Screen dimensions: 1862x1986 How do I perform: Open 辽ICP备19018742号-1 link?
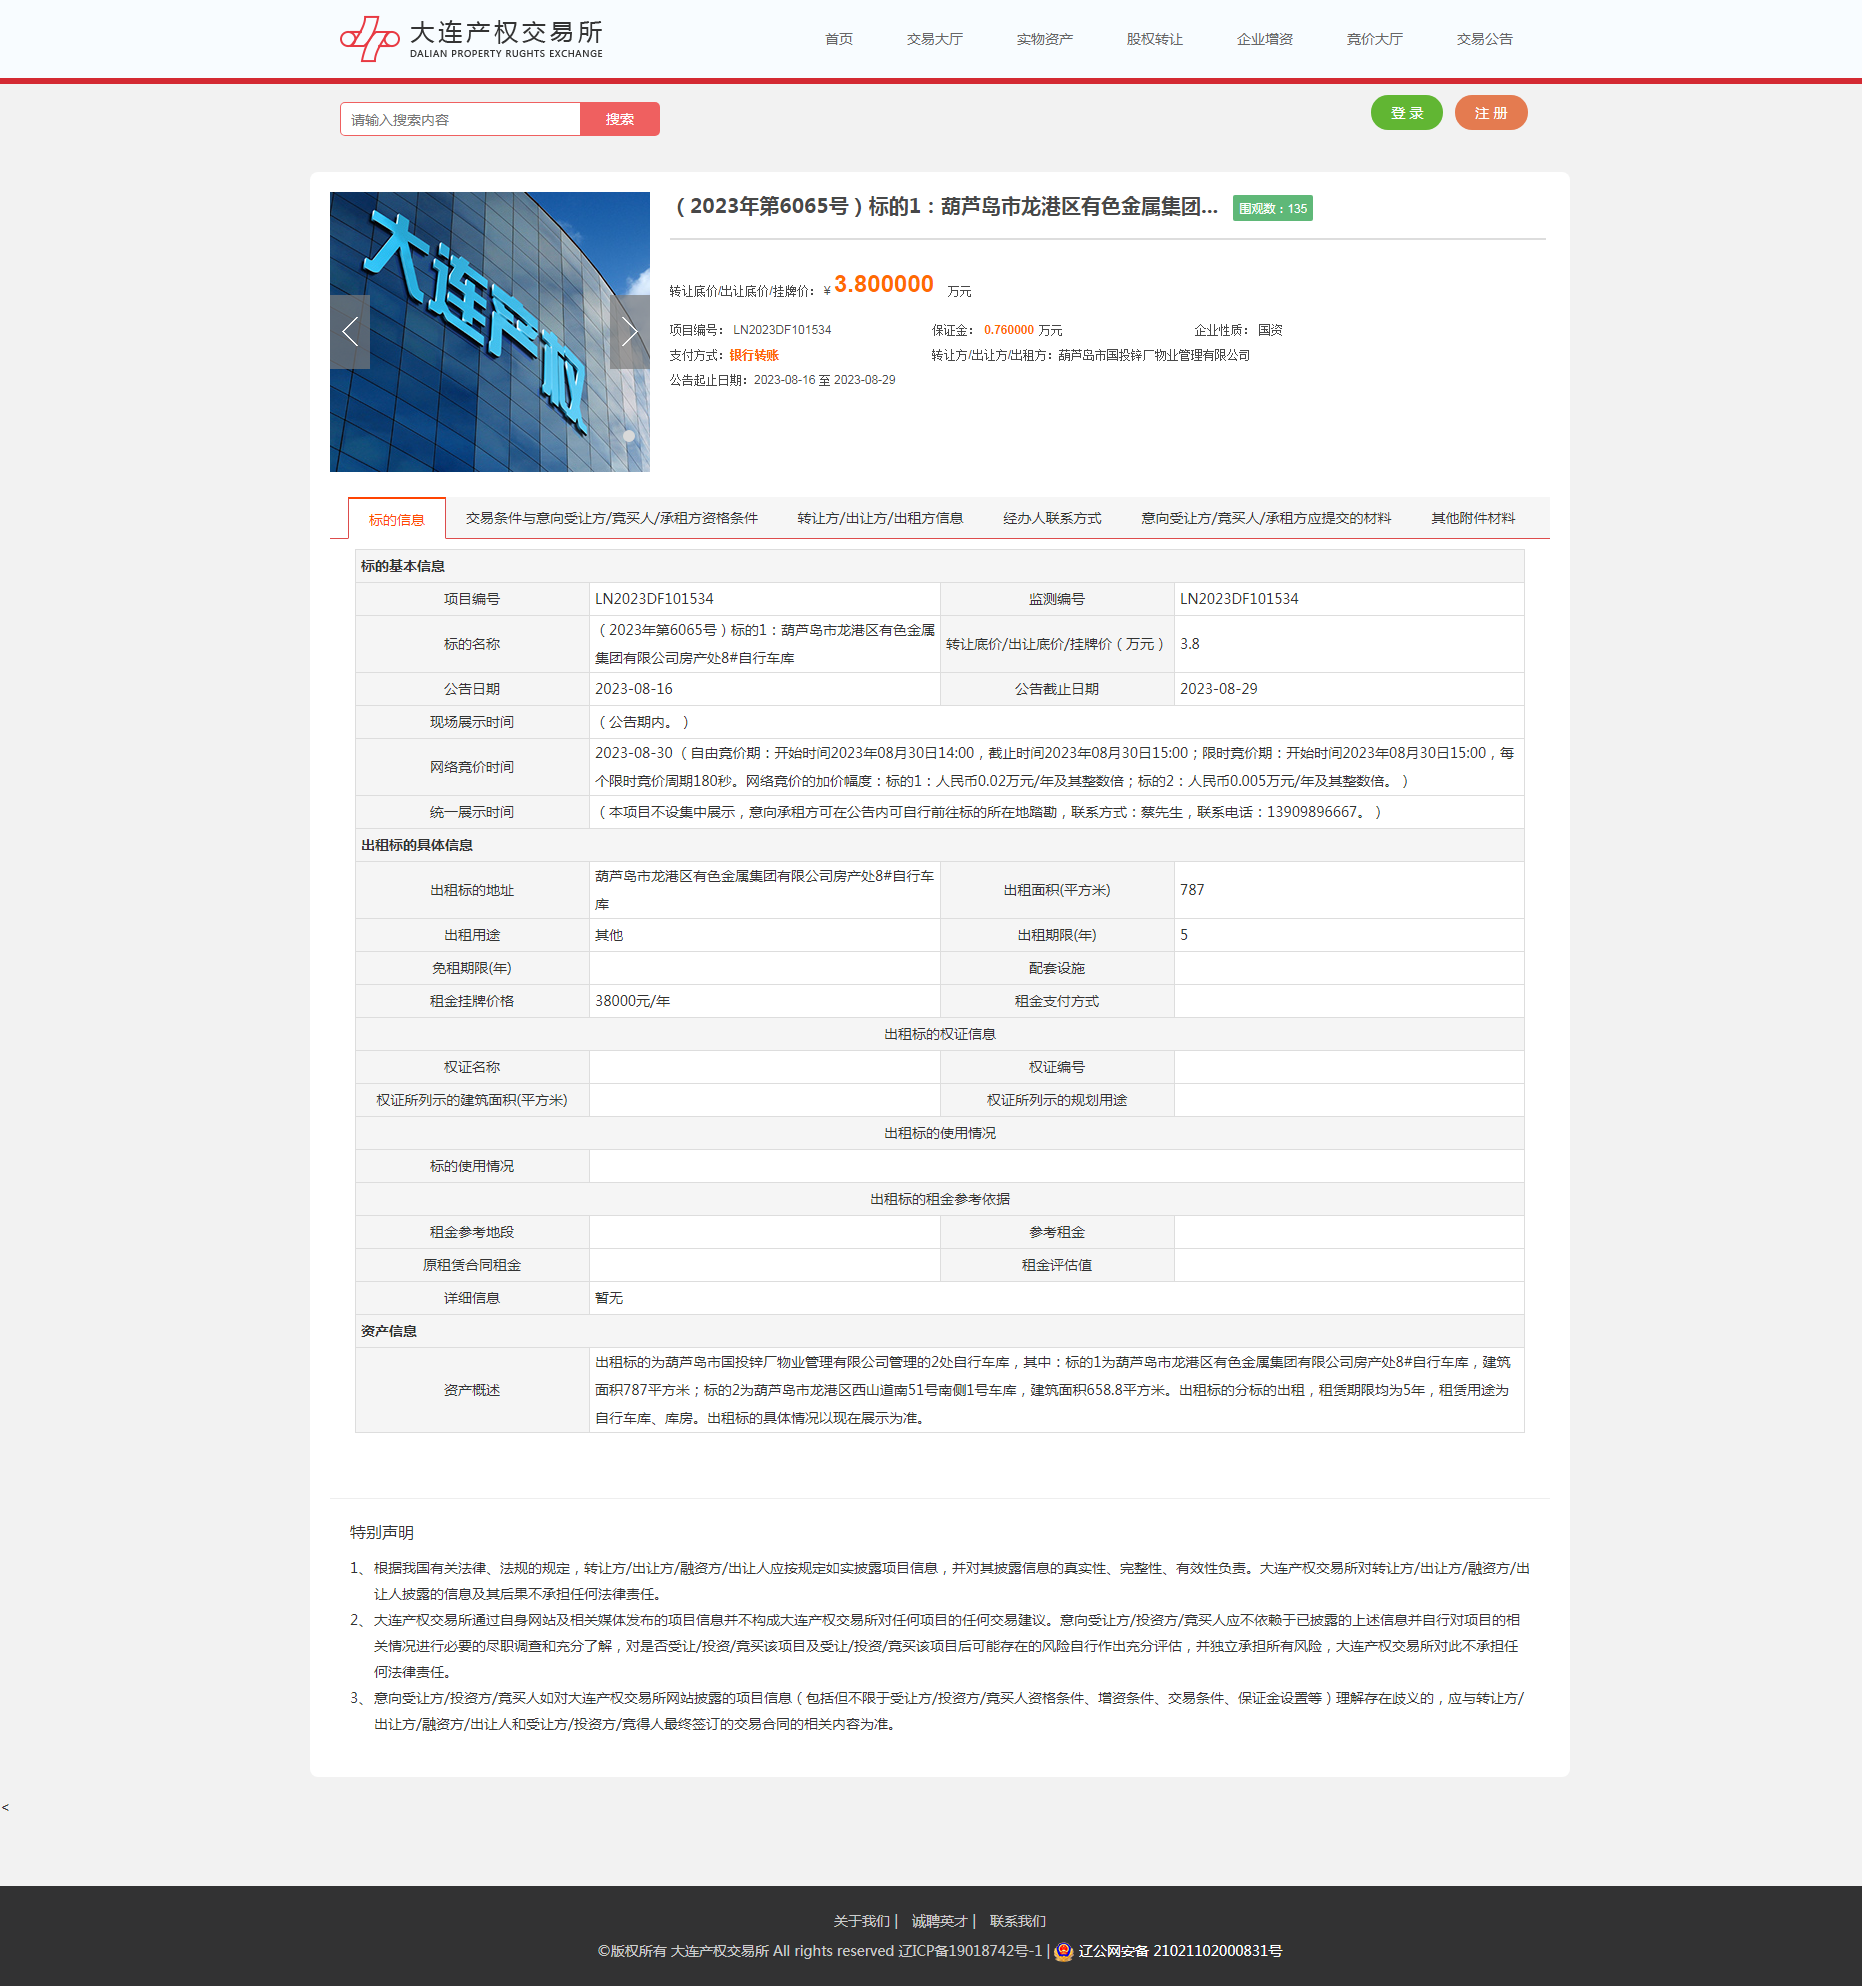(x=970, y=1951)
